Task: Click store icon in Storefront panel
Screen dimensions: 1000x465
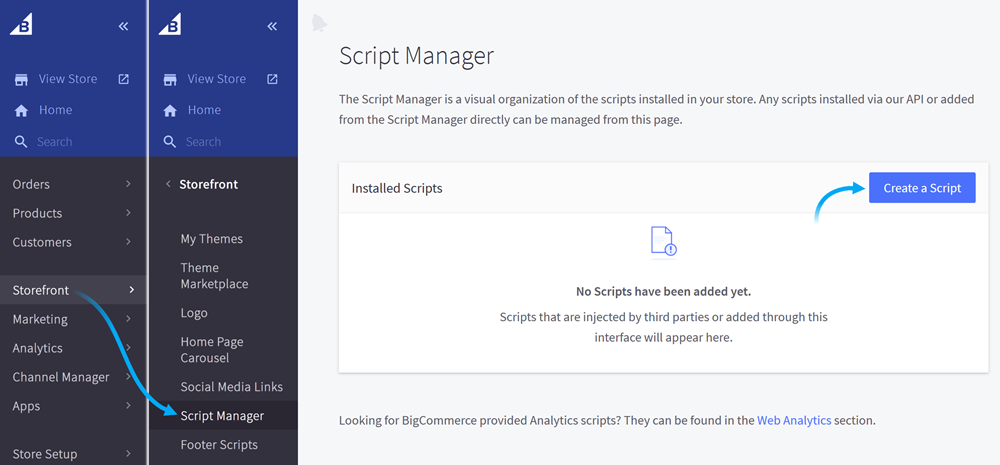Action: coord(170,80)
